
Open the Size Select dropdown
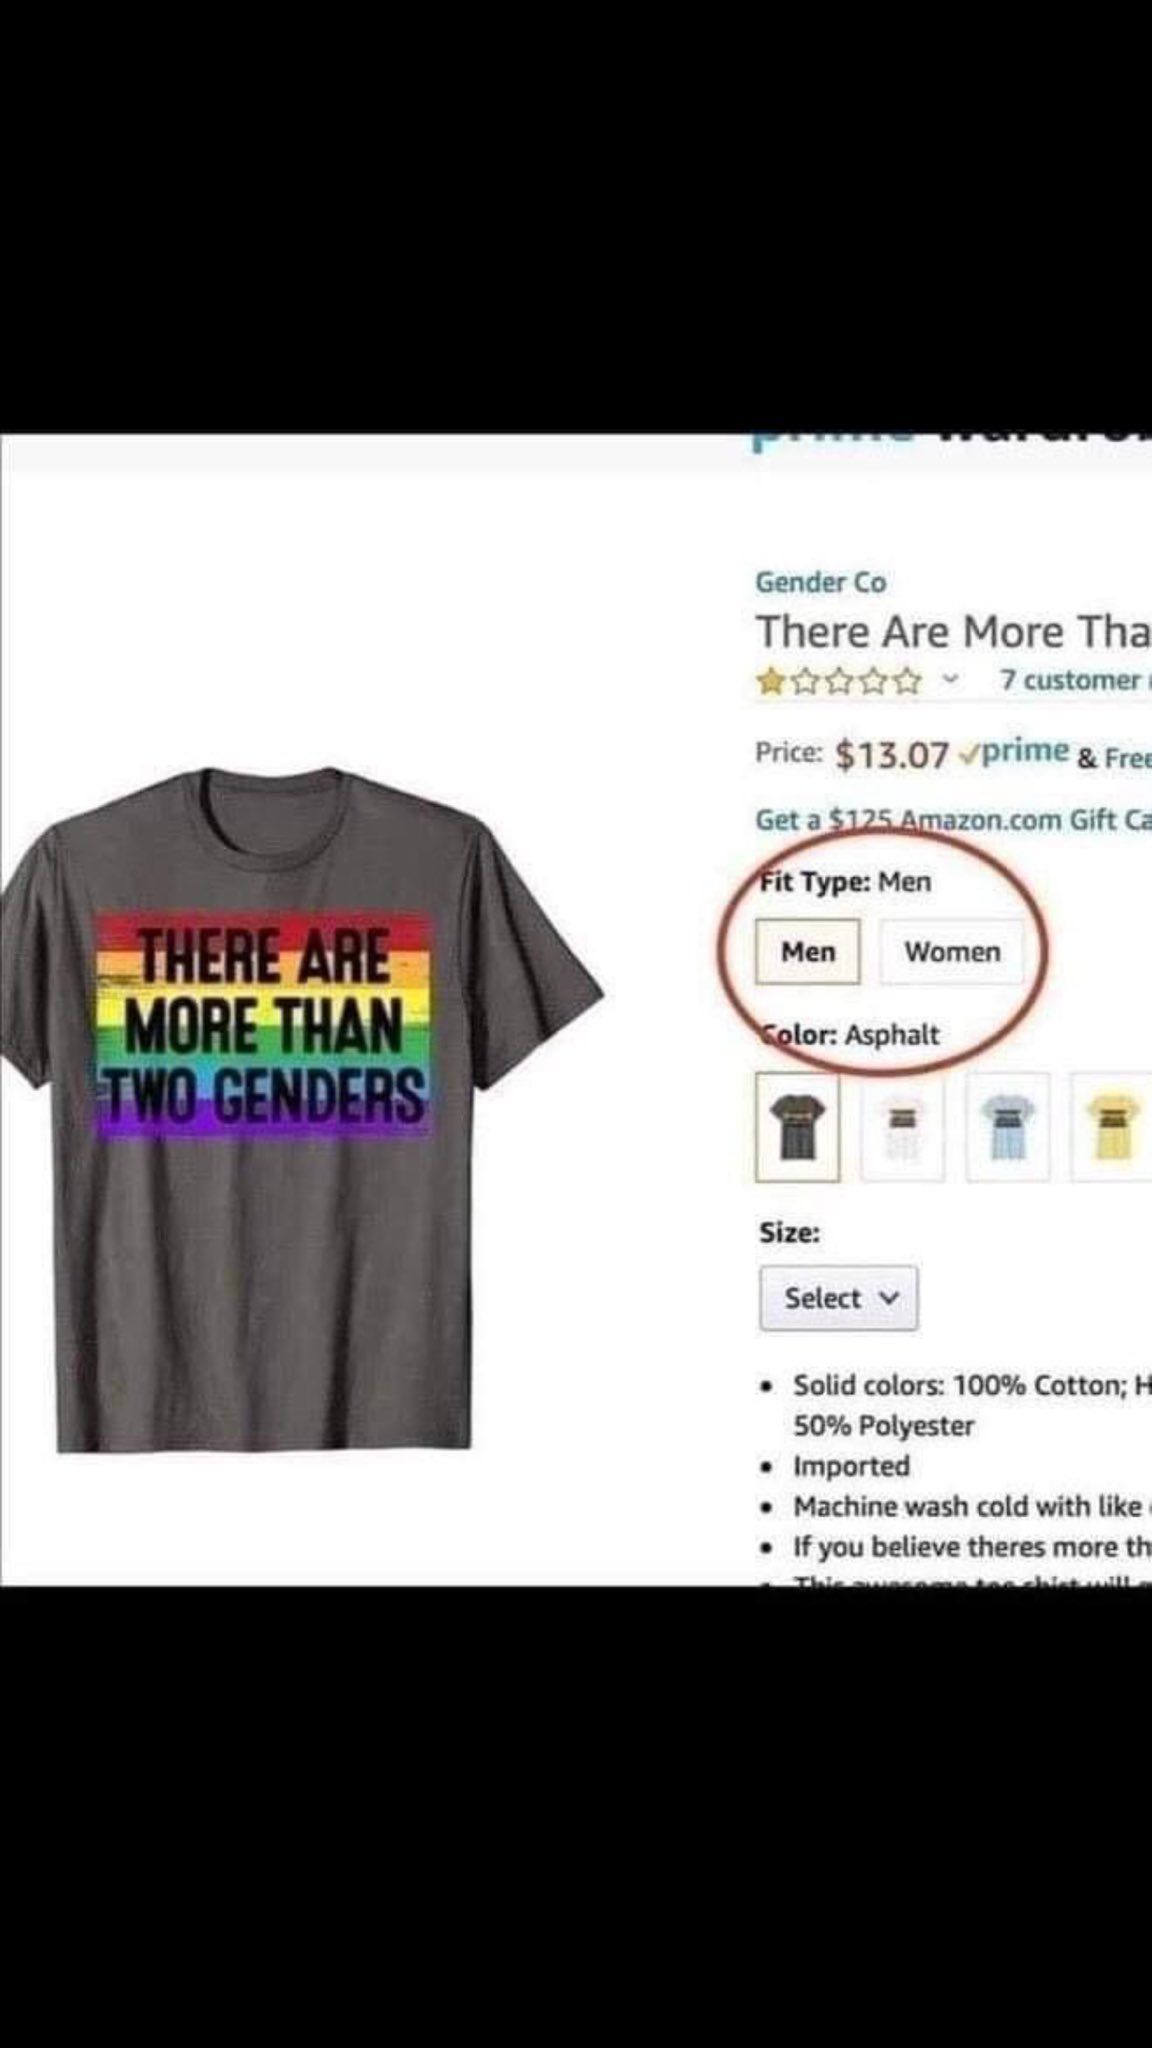point(838,1298)
